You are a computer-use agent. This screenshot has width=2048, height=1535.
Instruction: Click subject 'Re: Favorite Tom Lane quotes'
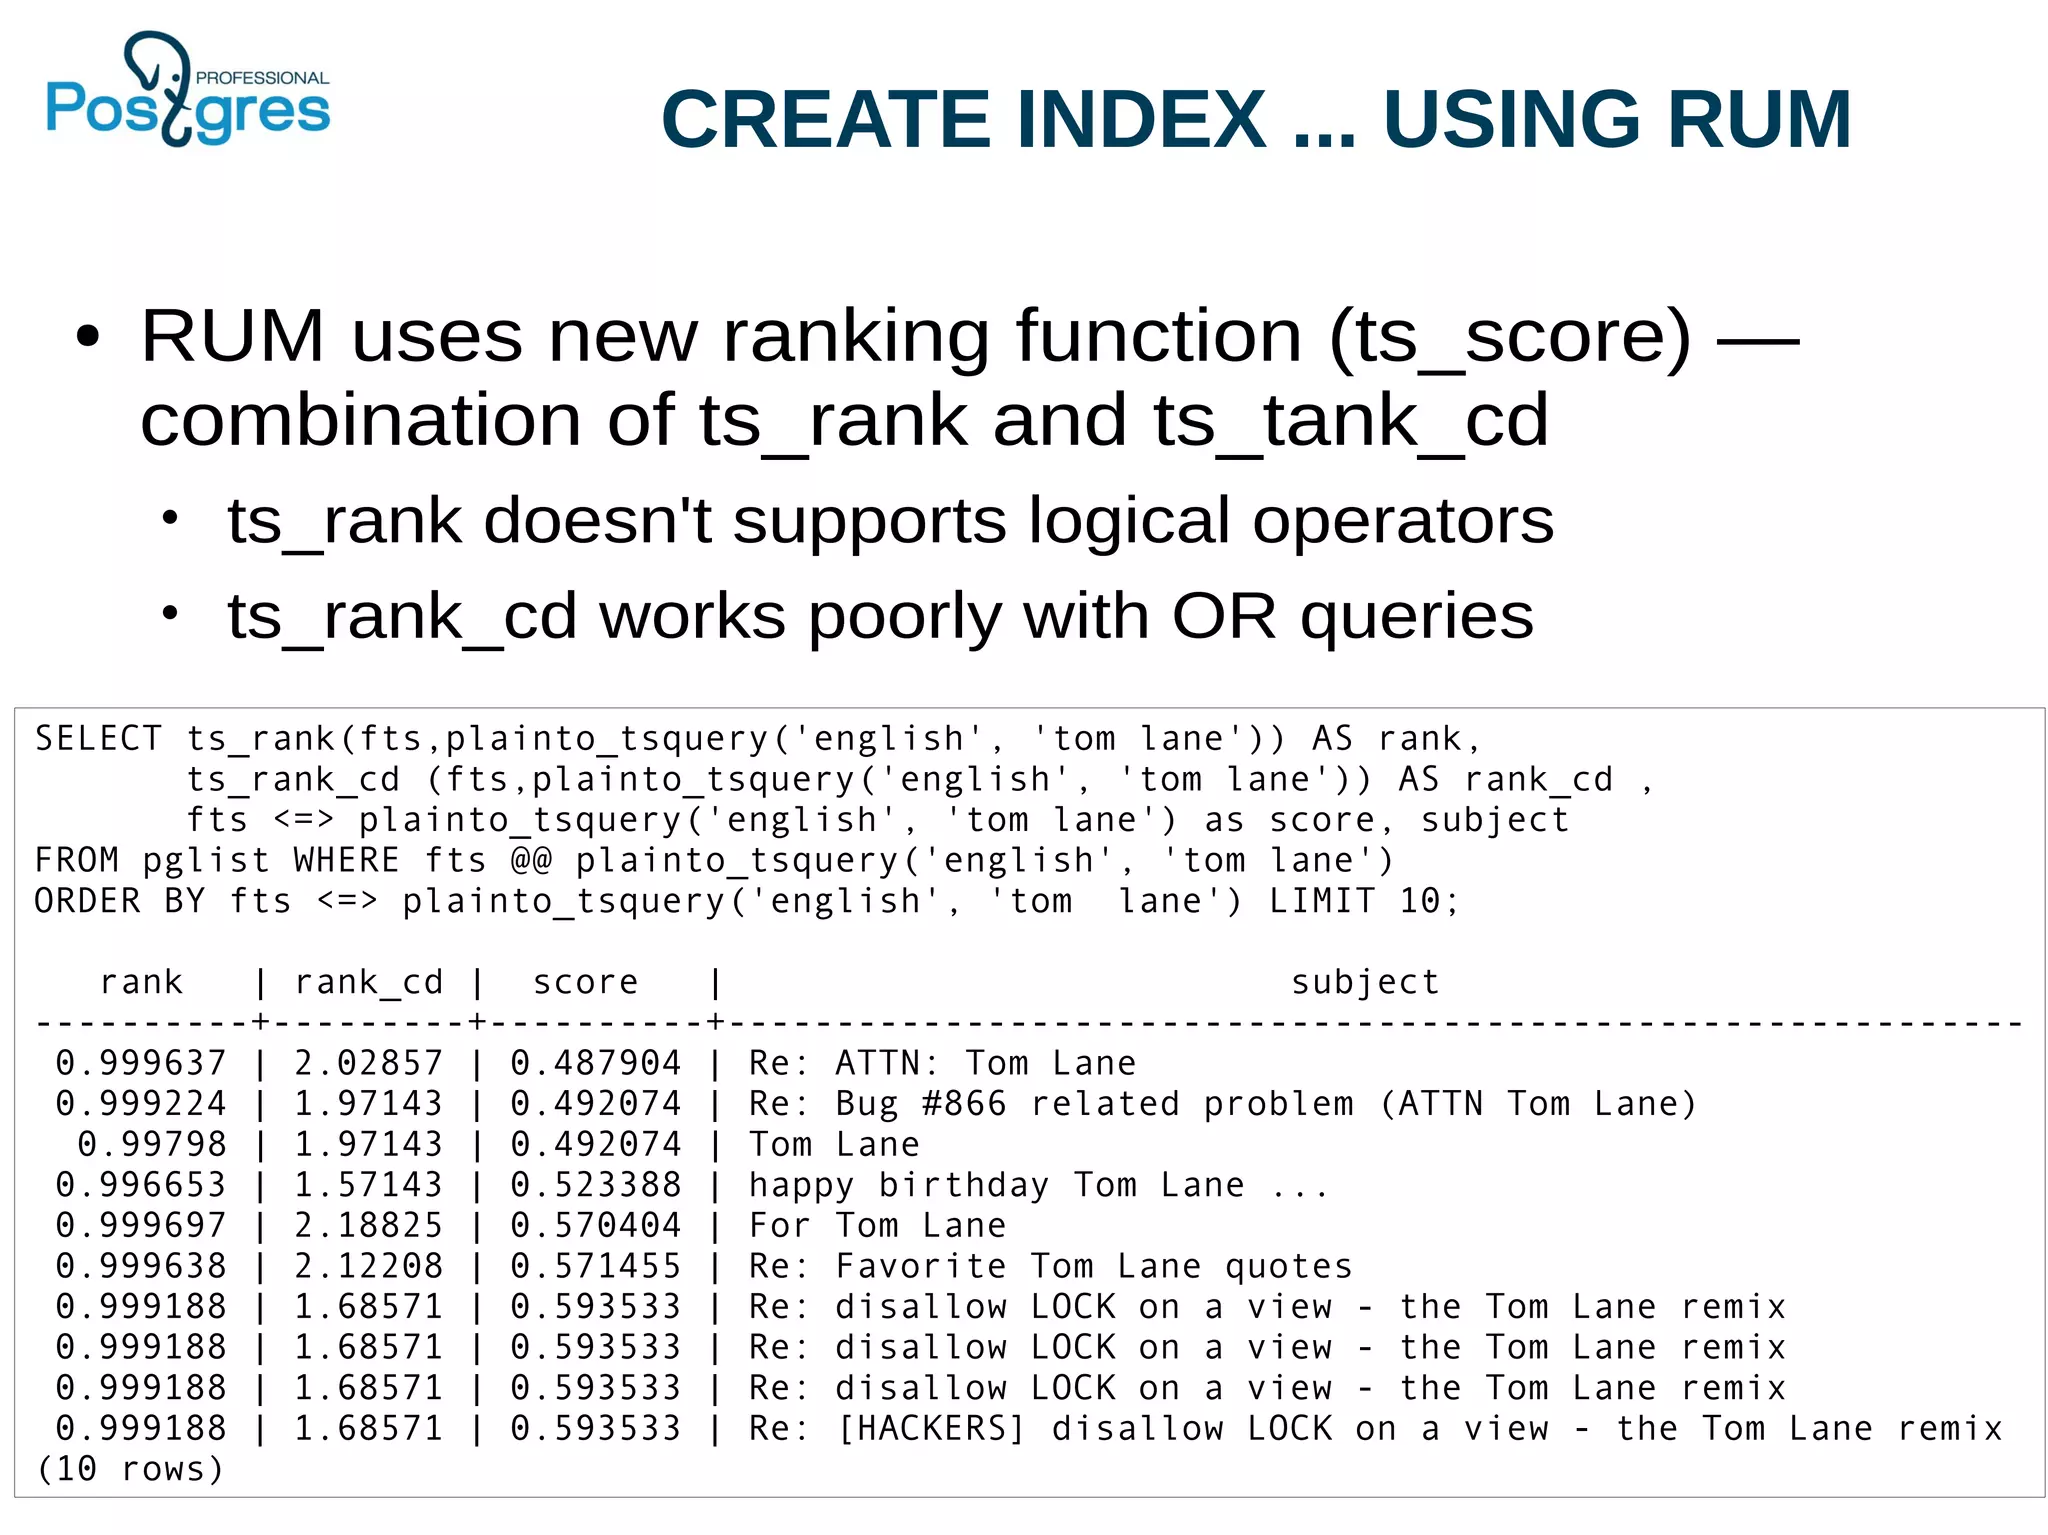coord(1050,1266)
